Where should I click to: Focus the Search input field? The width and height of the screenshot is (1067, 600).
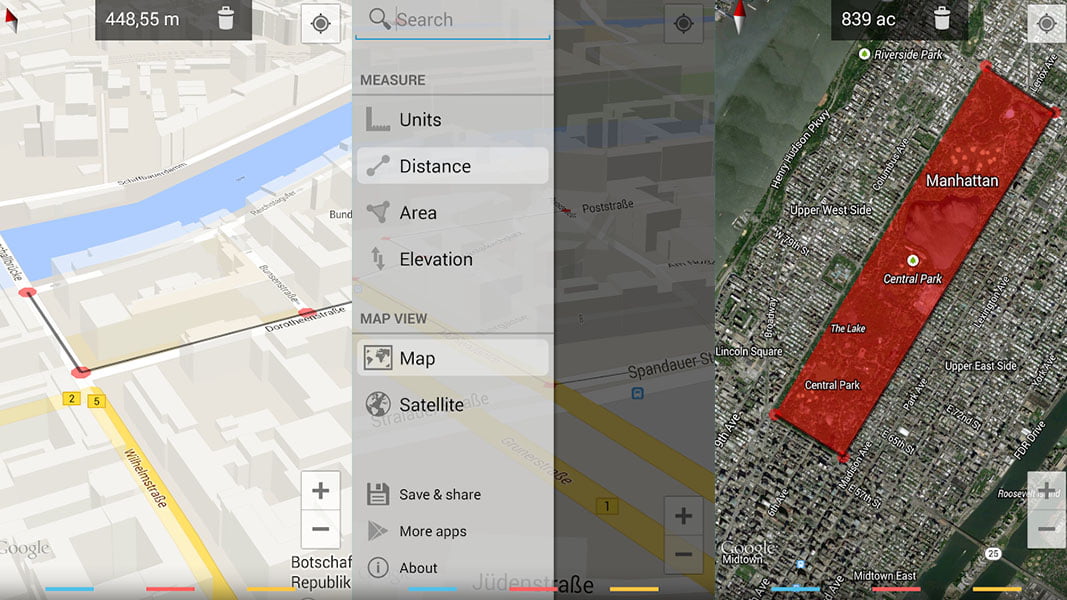pyautogui.click(x=453, y=20)
